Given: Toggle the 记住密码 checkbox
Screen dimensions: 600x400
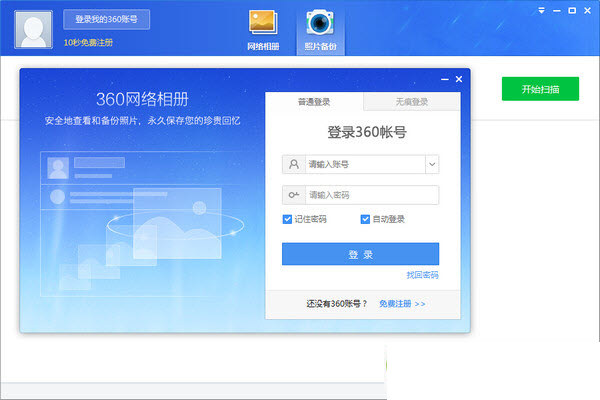Looking at the screenshot, I should pos(287,219).
